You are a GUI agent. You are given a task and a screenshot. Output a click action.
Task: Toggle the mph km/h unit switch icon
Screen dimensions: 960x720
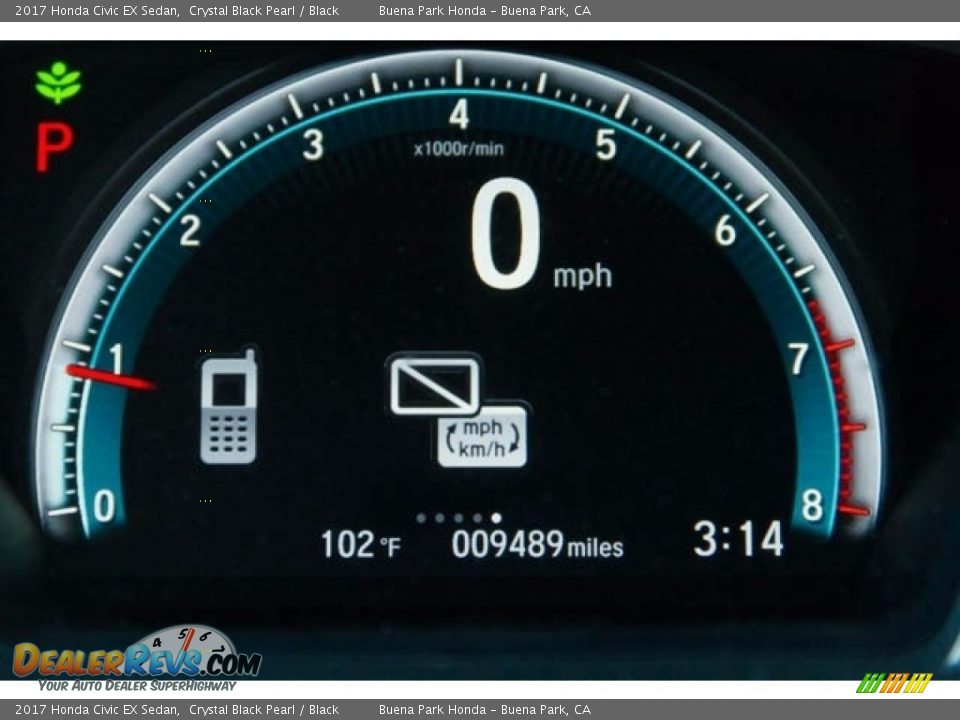[482, 438]
